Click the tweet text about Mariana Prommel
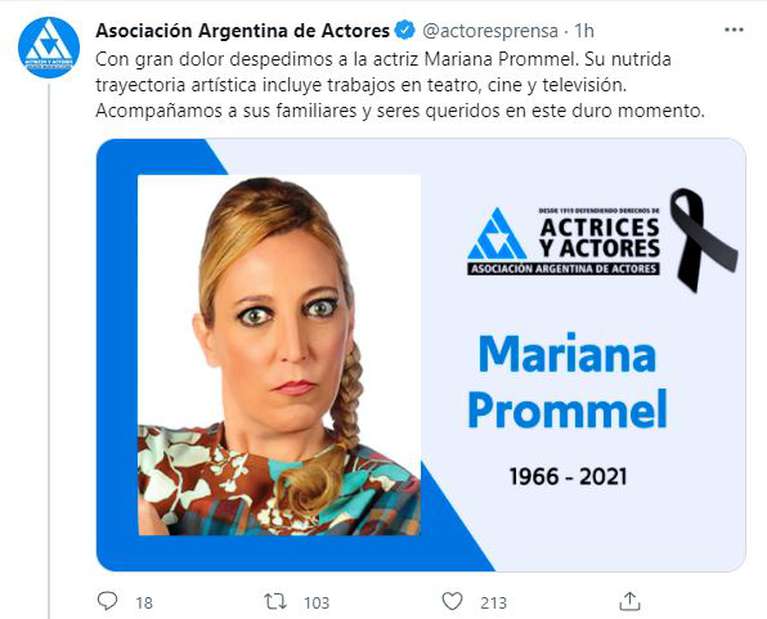Screen dimensions: 767x619 coord(400,85)
